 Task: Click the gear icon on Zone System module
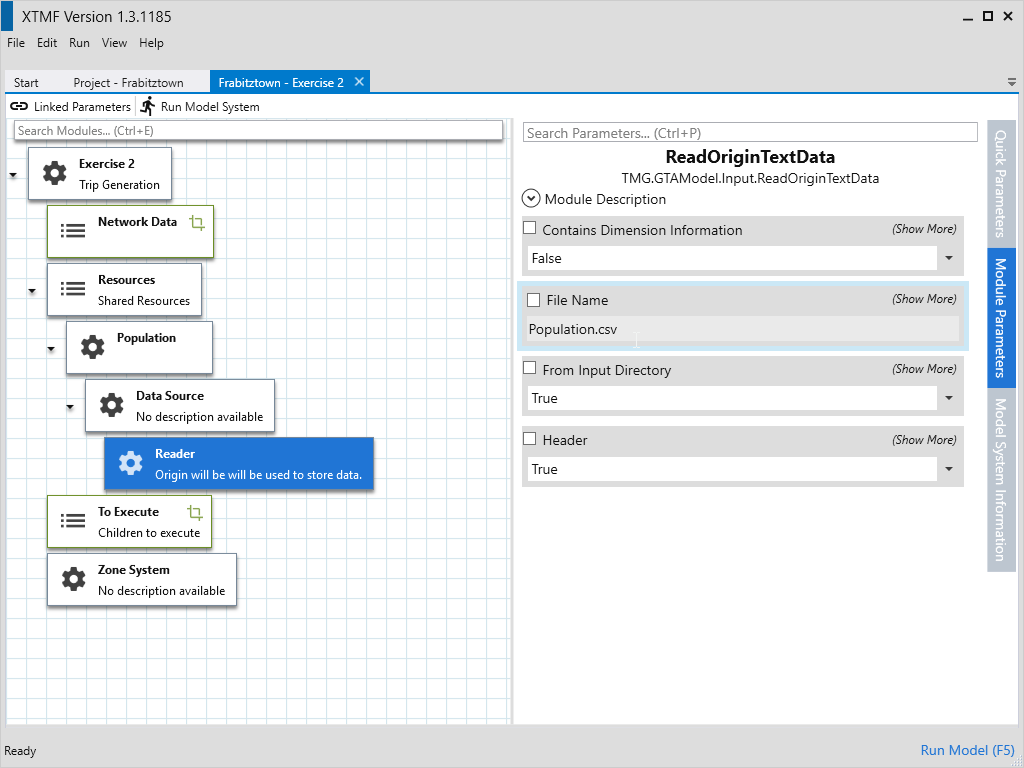73,579
